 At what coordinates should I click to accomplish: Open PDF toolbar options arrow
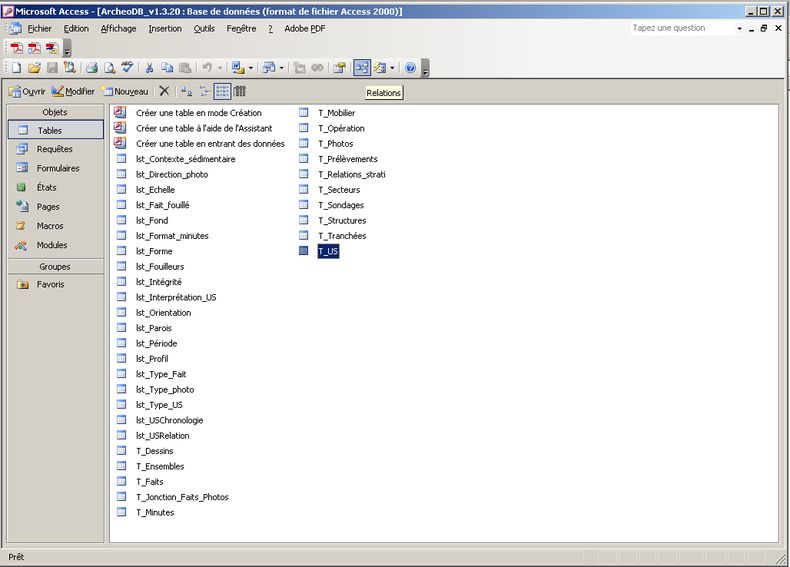(68, 49)
